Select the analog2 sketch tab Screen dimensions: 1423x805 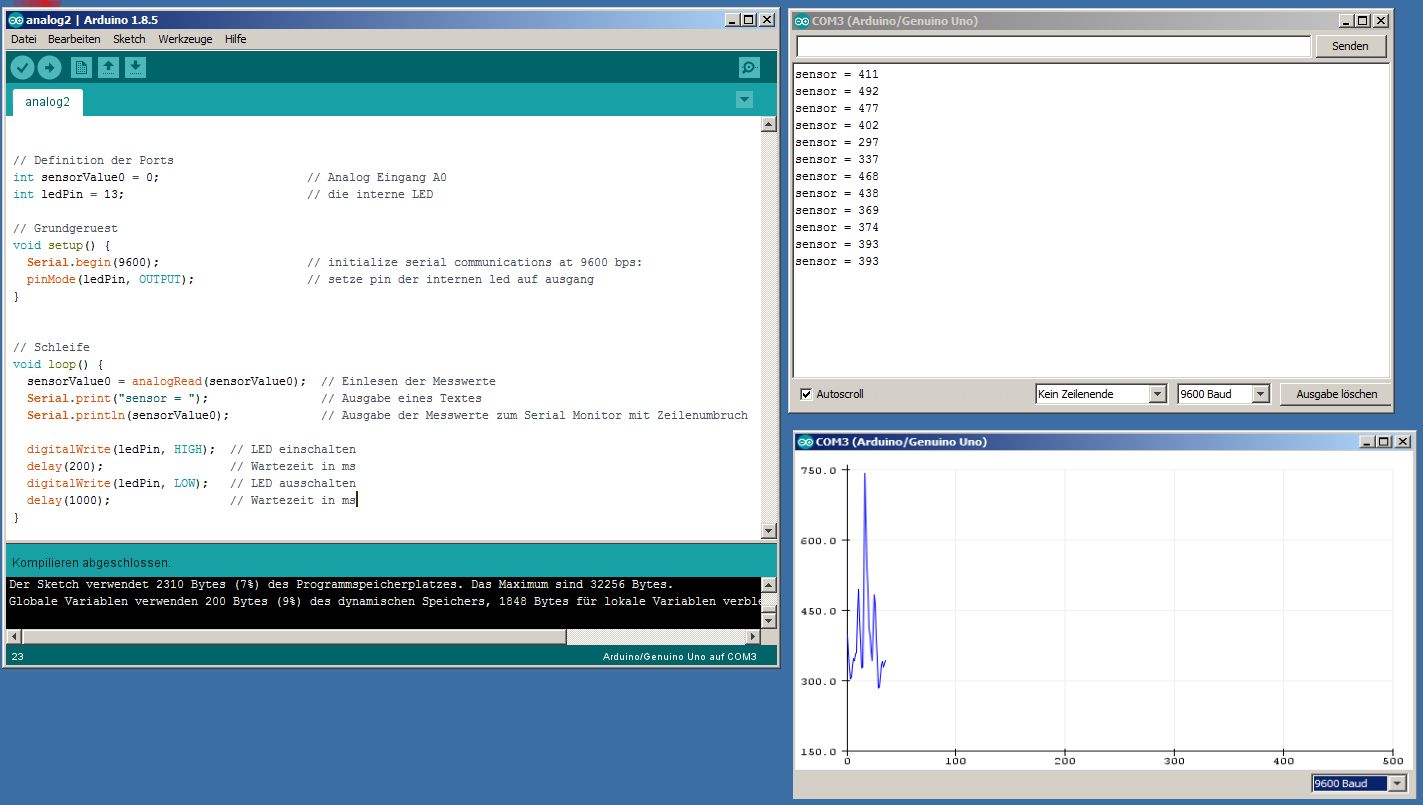pos(48,102)
